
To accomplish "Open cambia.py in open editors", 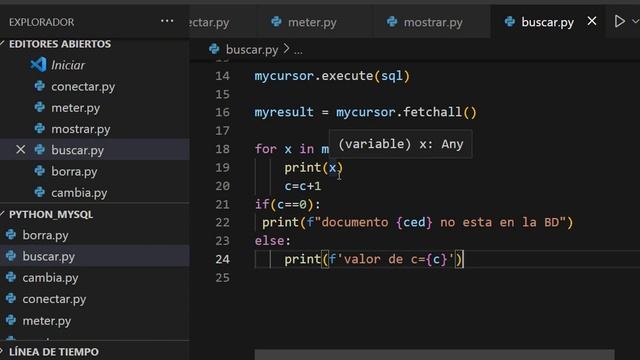I will (x=79, y=193).
